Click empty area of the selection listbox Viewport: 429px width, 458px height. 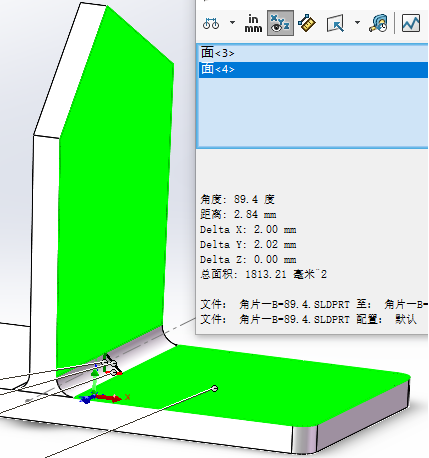313,112
